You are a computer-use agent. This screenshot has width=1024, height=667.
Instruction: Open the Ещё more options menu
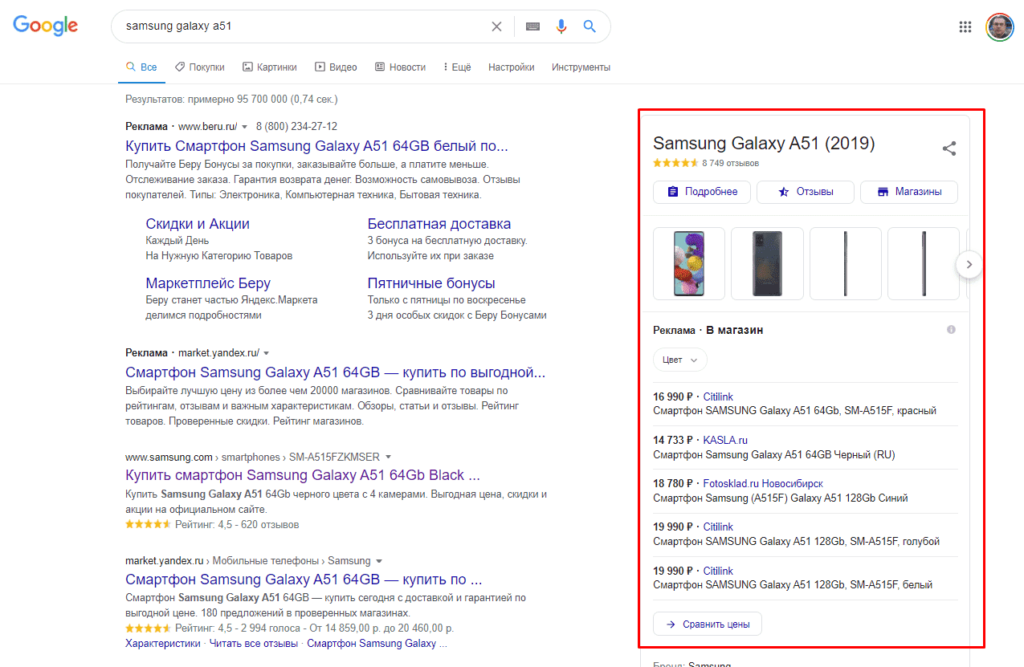pos(455,67)
